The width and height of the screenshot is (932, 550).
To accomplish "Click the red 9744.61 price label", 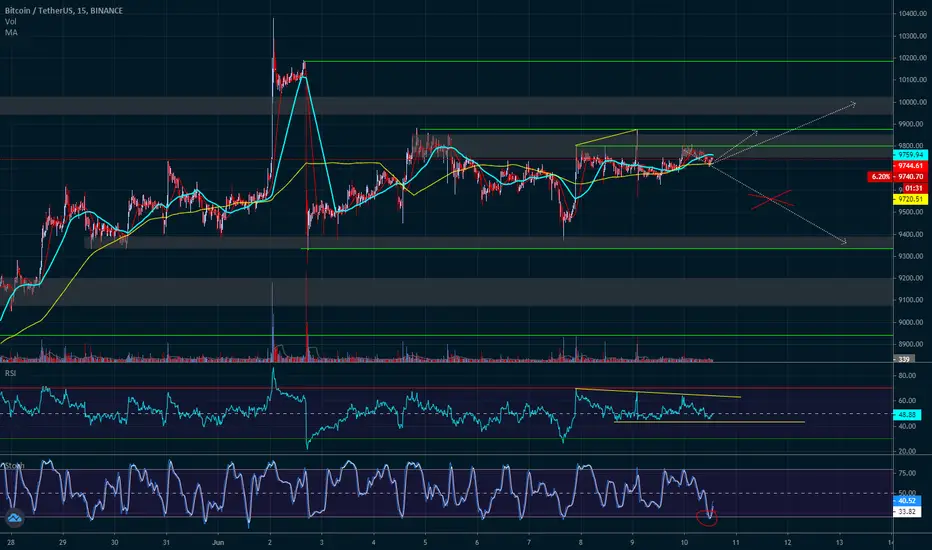I will (x=911, y=166).
